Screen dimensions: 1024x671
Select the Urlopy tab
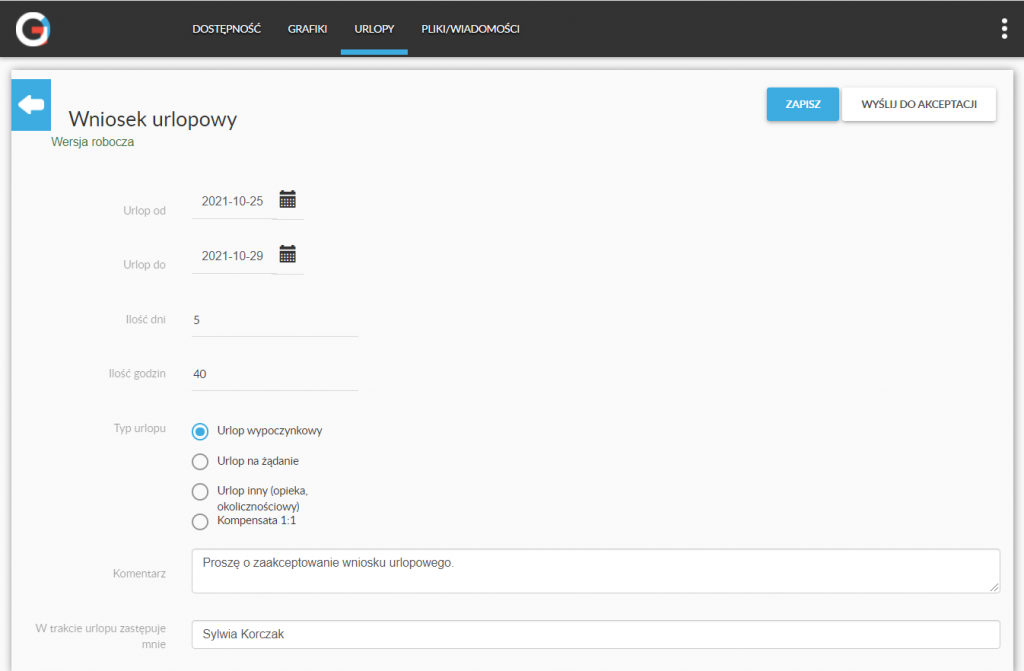[x=374, y=29]
